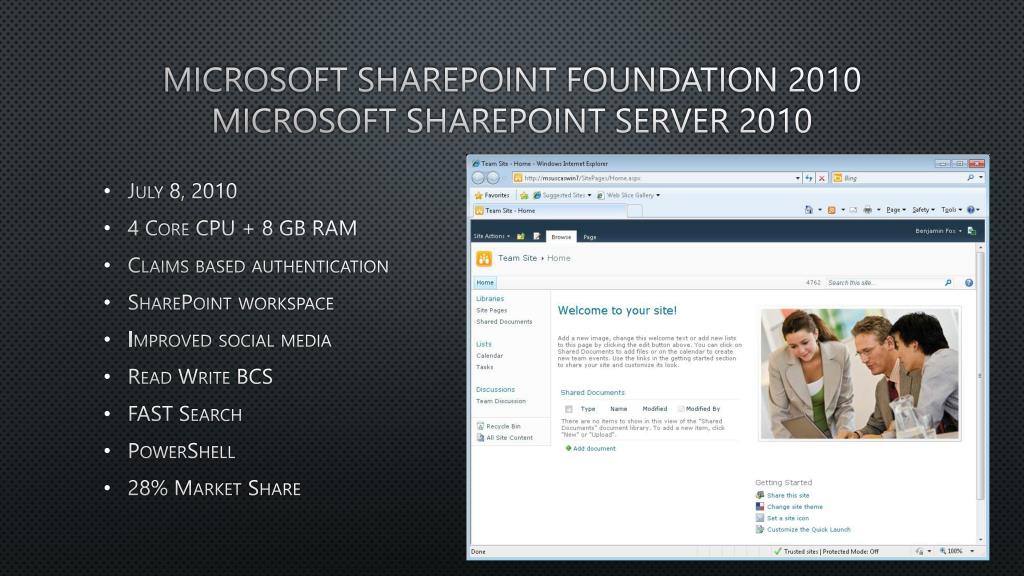This screenshot has width=1024, height=576.
Task: Click the Change site theme icon
Action: [760, 506]
